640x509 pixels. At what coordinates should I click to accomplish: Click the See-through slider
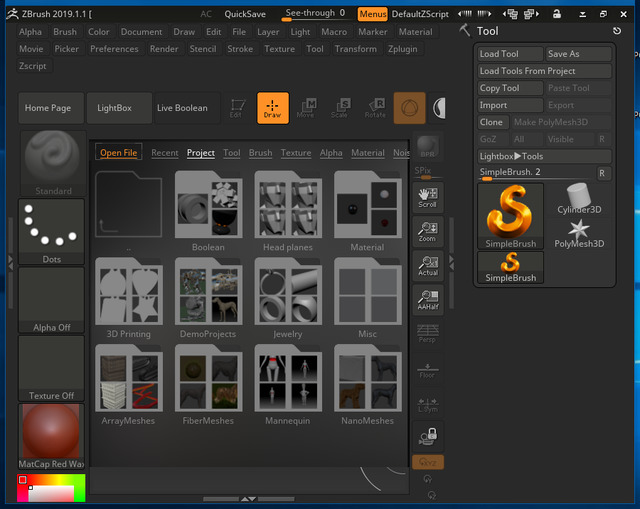point(316,14)
